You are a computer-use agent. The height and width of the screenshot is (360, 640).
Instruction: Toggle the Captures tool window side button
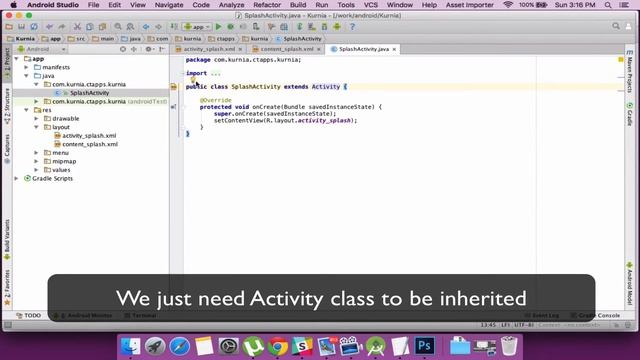(7, 149)
